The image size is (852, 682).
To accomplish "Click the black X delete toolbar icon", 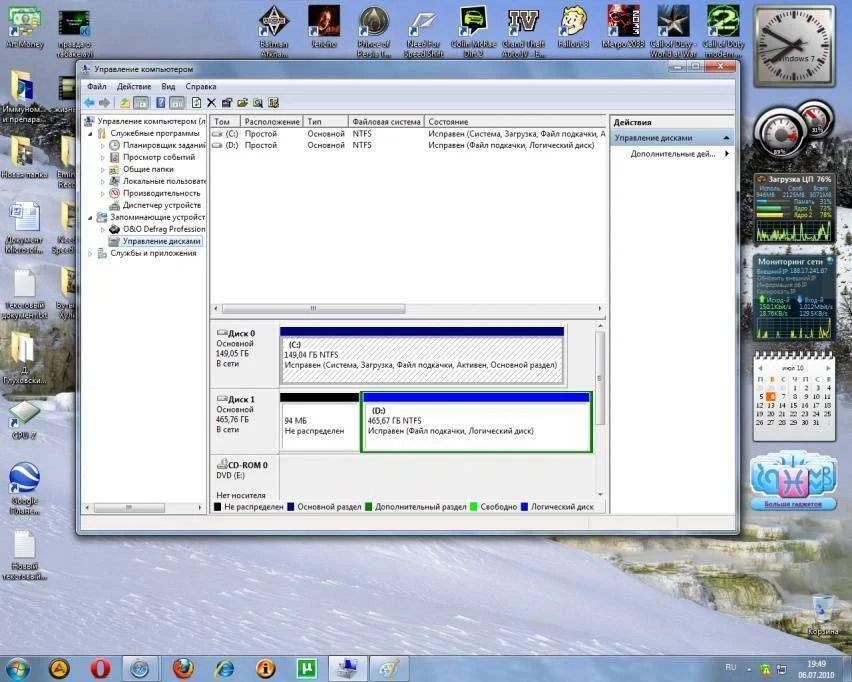I will click(x=211, y=103).
